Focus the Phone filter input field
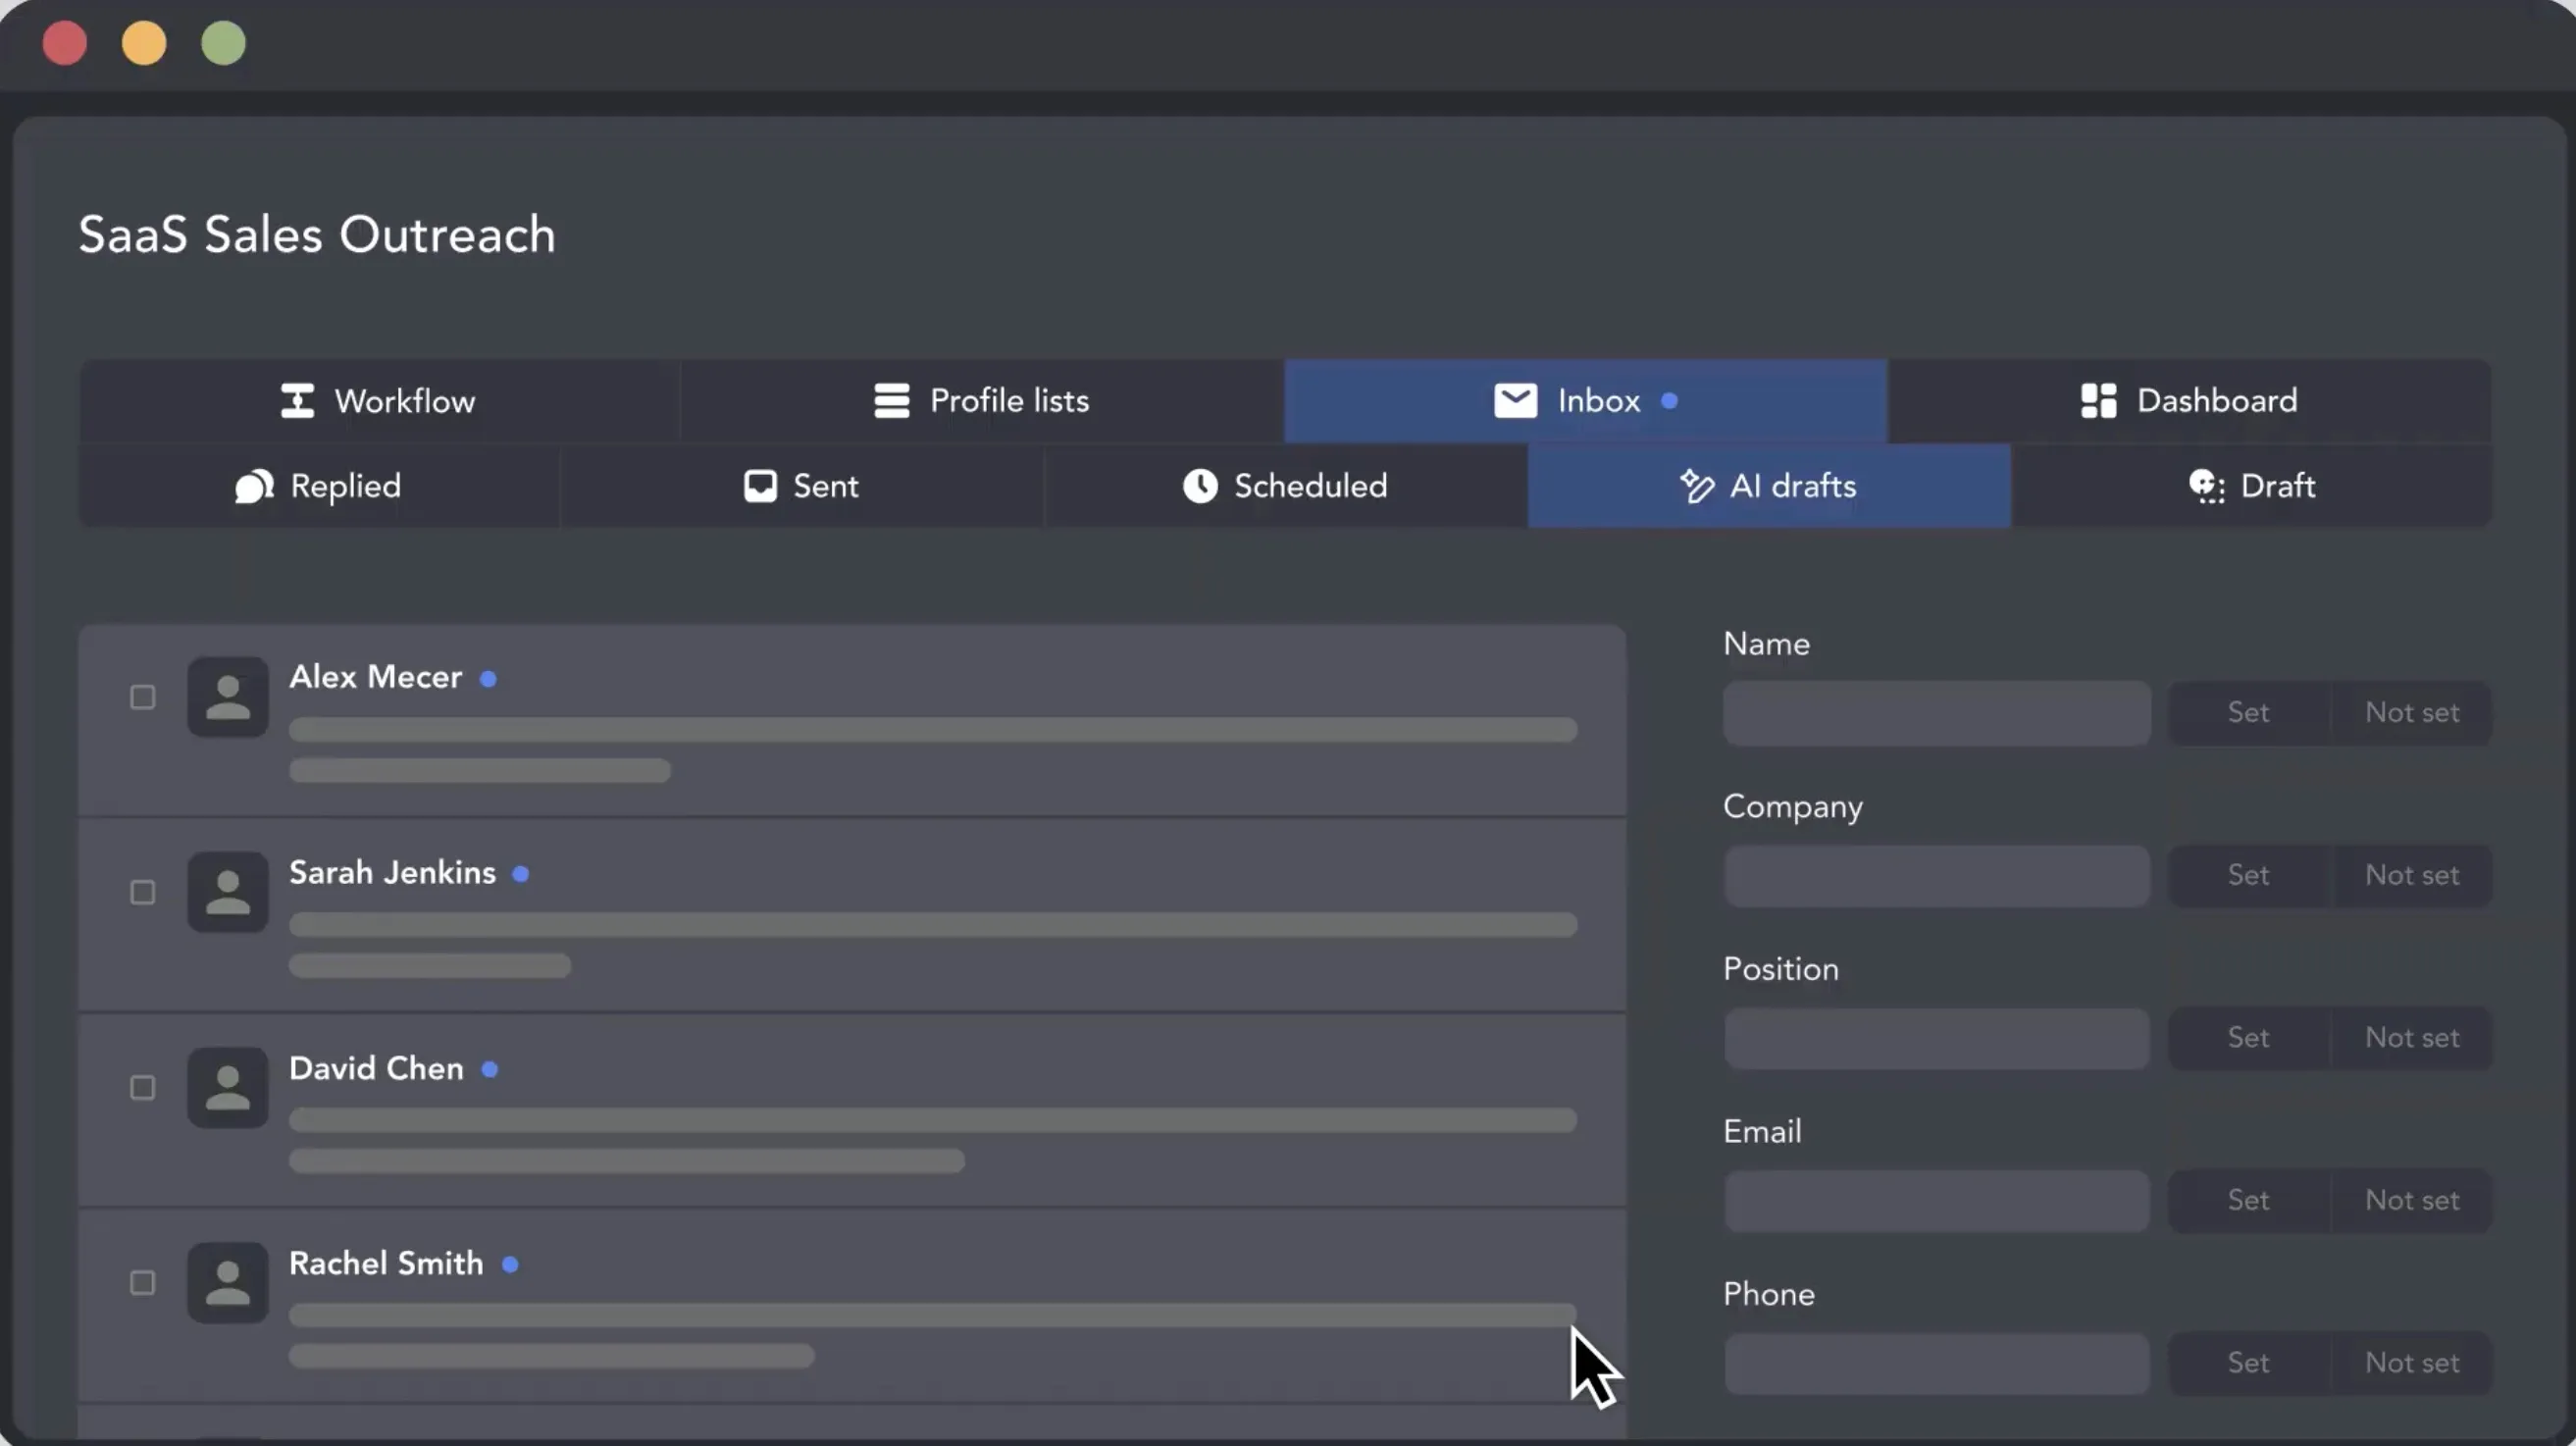The image size is (2576, 1446). pyautogui.click(x=1936, y=1363)
